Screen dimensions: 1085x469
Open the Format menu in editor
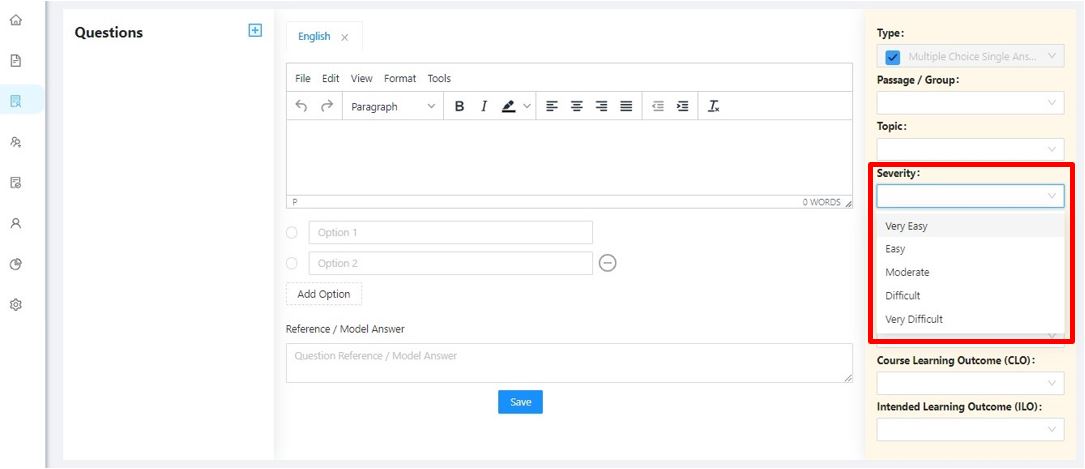[399, 78]
